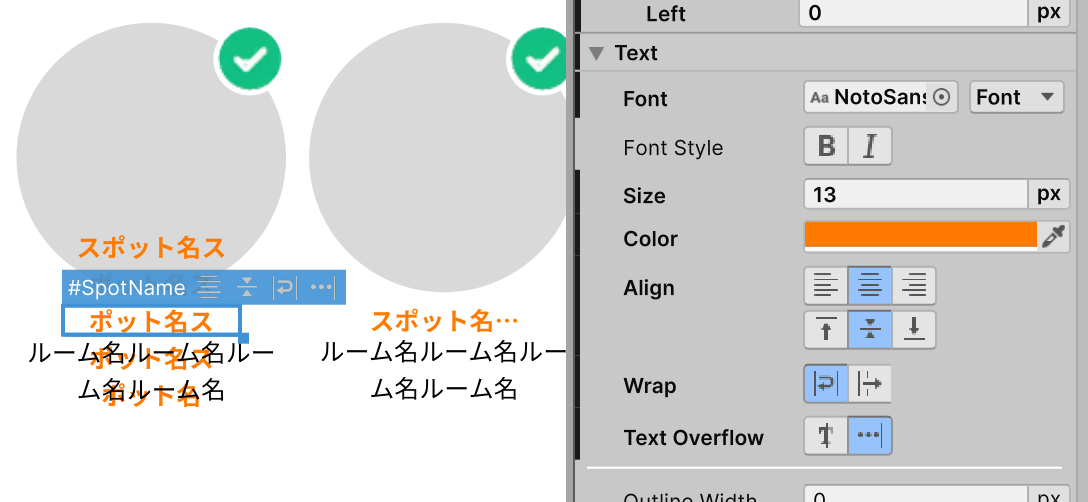
Task: Set vertical text alignment to bottom
Action: pos(914,329)
